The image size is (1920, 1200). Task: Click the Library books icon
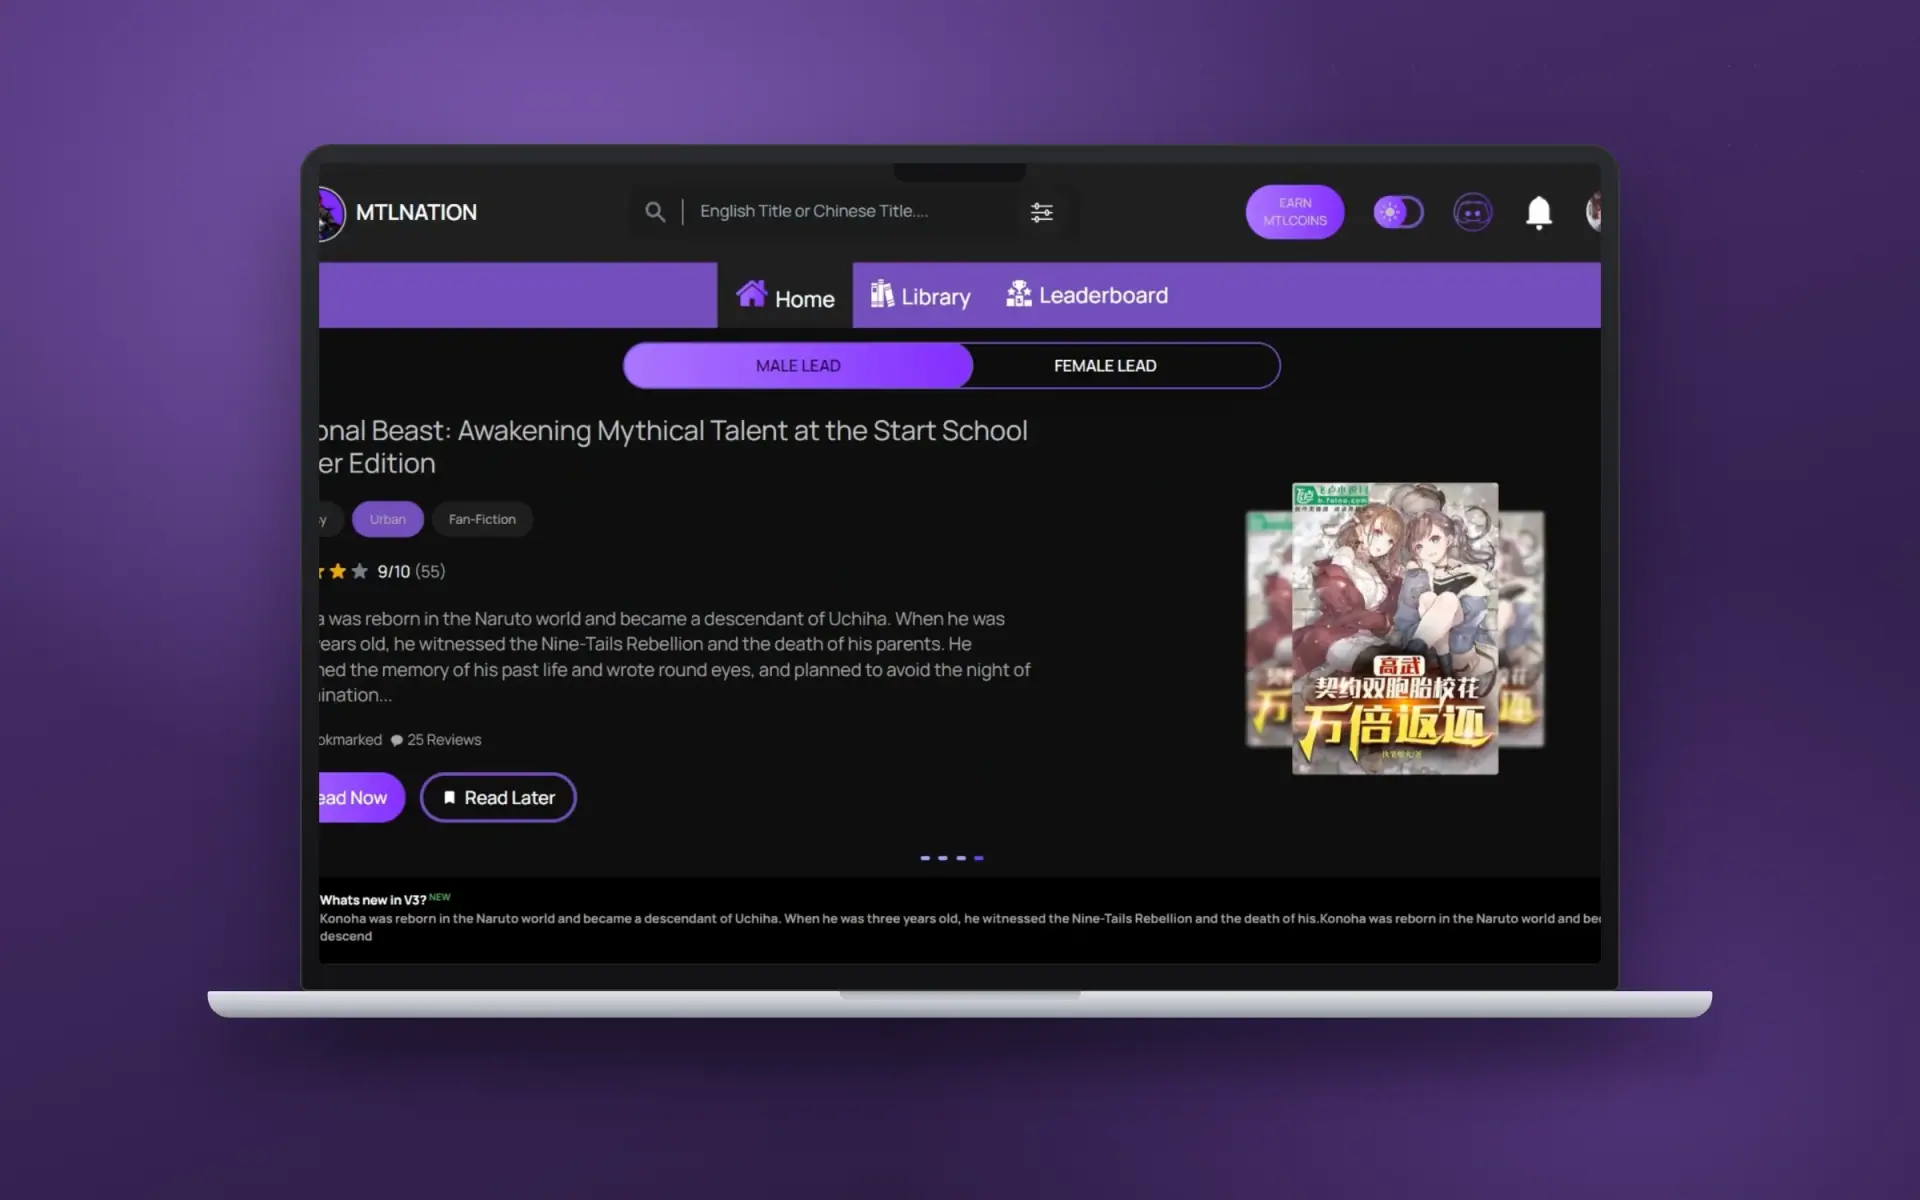(881, 294)
